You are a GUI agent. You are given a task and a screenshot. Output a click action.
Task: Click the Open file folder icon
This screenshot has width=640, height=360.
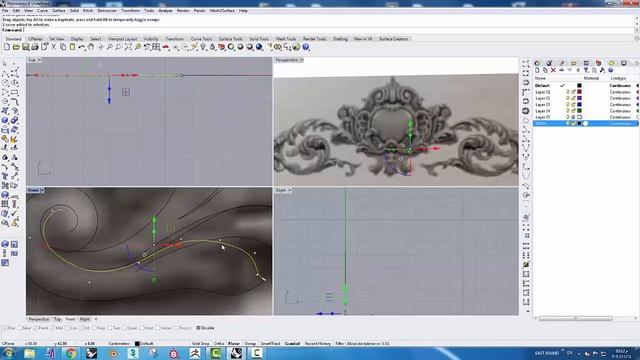pyautogui.click(x=16, y=47)
